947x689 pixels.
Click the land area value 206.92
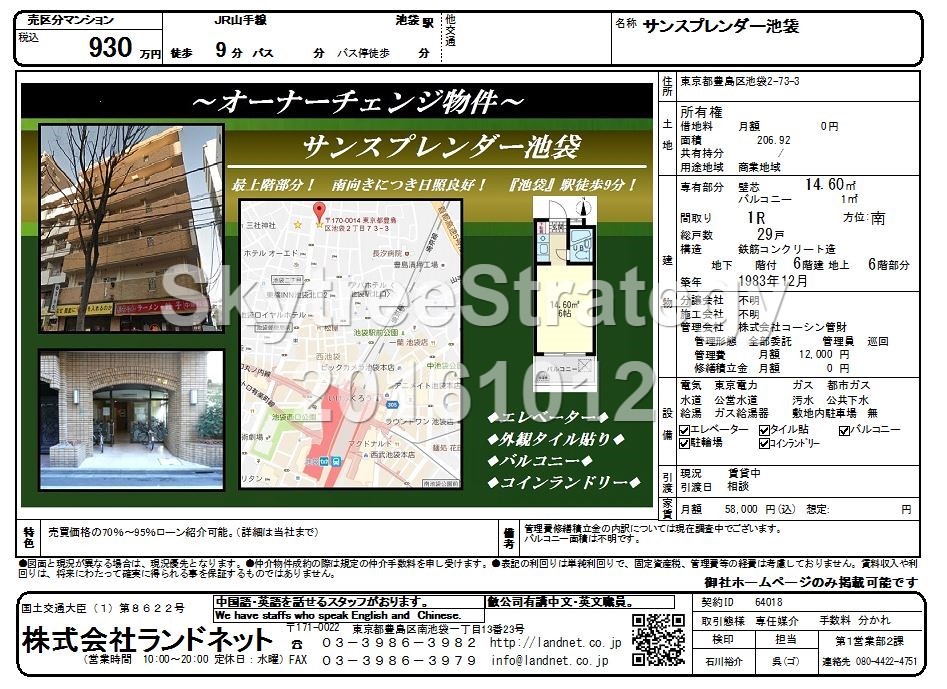[x=774, y=140]
